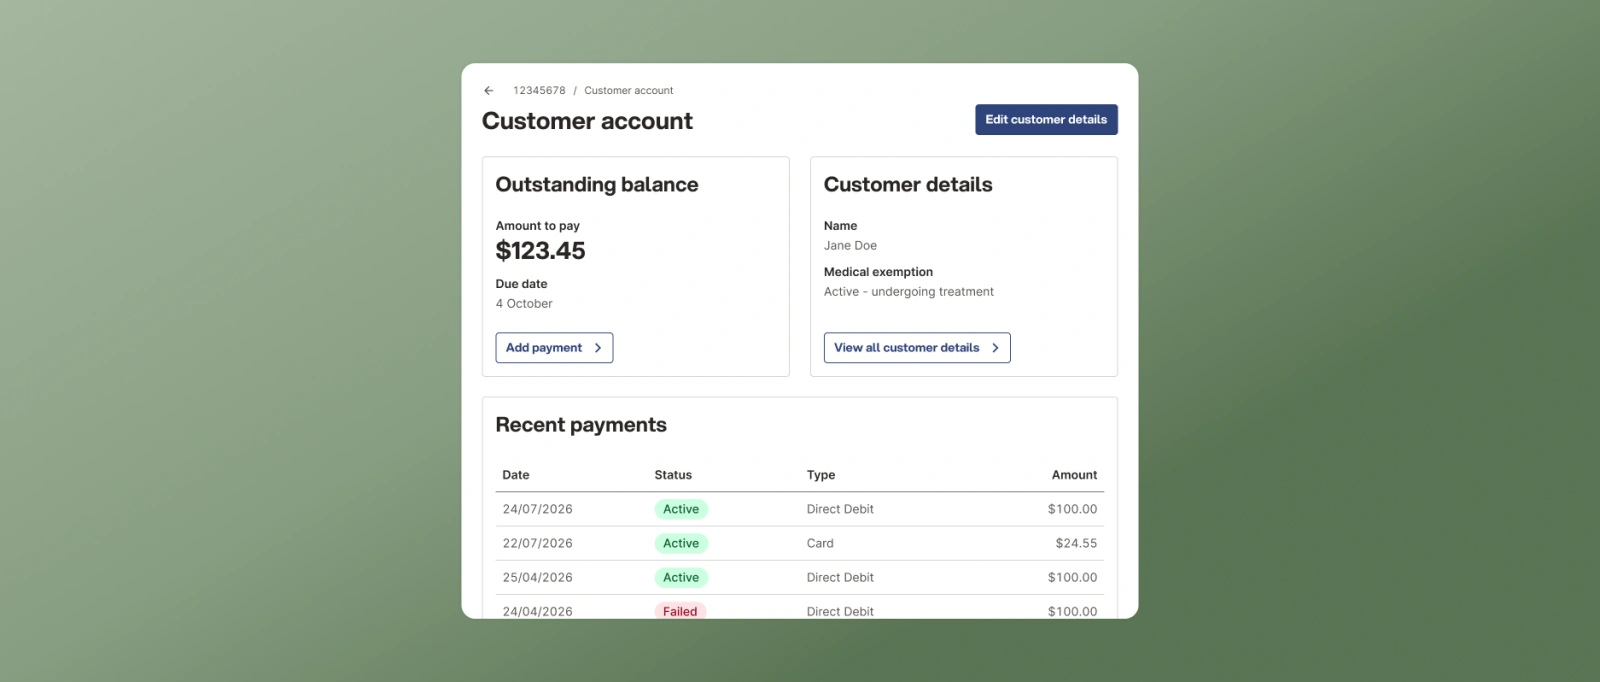This screenshot has height=682, width=1600.
Task: Click the Outstanding balance heading
Action: [x=597, y=185]
